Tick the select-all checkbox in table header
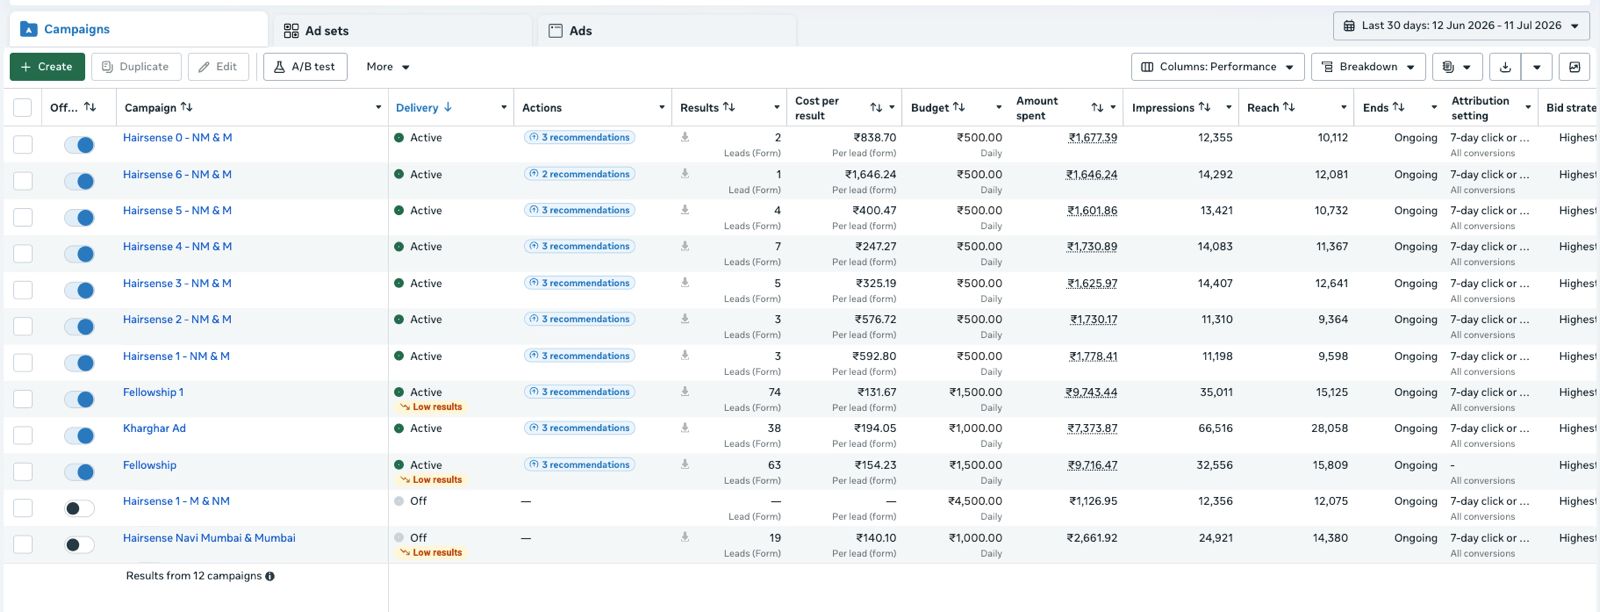The image size is (1600, 612). click(x=22, y=108)
